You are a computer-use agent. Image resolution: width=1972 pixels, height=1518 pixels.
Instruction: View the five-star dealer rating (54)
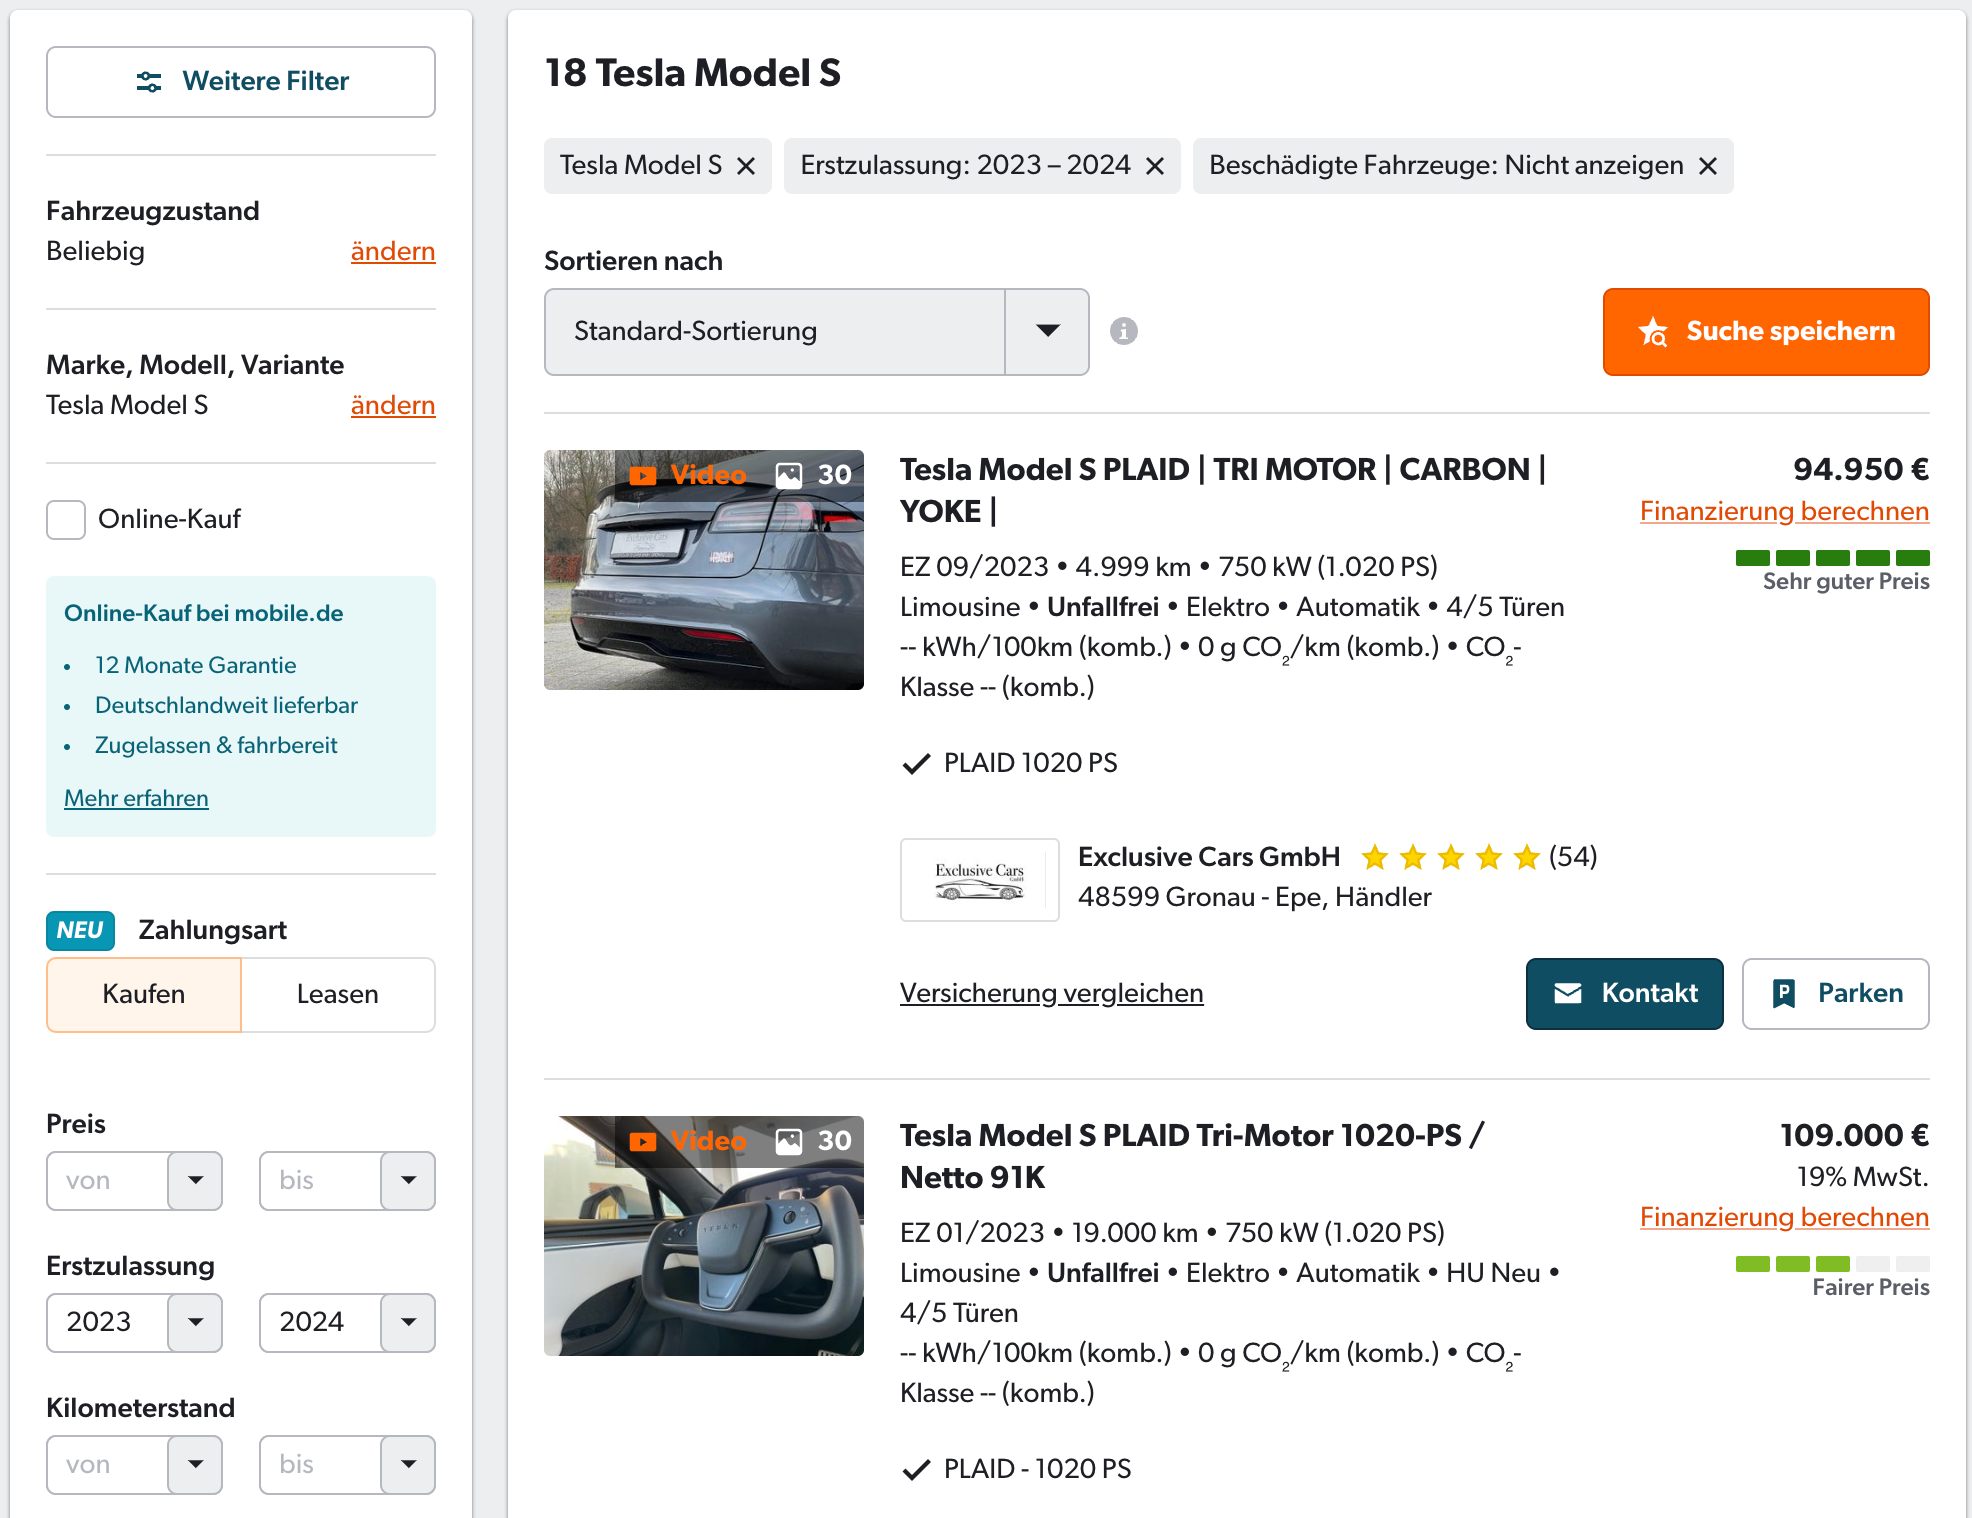click(x=1478, y=857)
